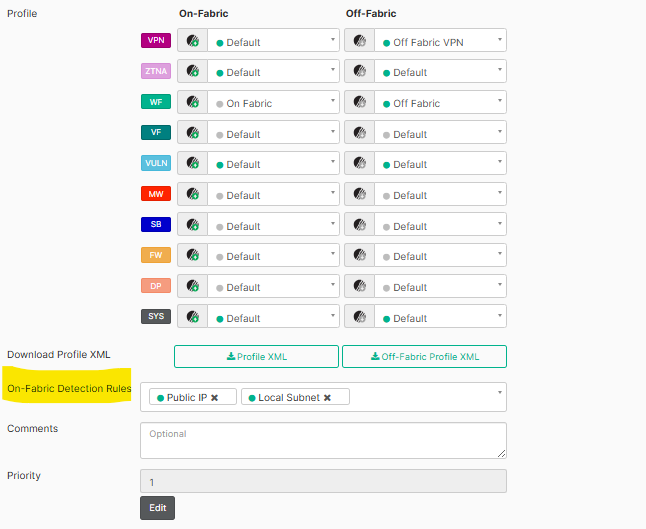Download the Profile XML
646x529 pixels.
pyautogui.click(x=256, y=356)
